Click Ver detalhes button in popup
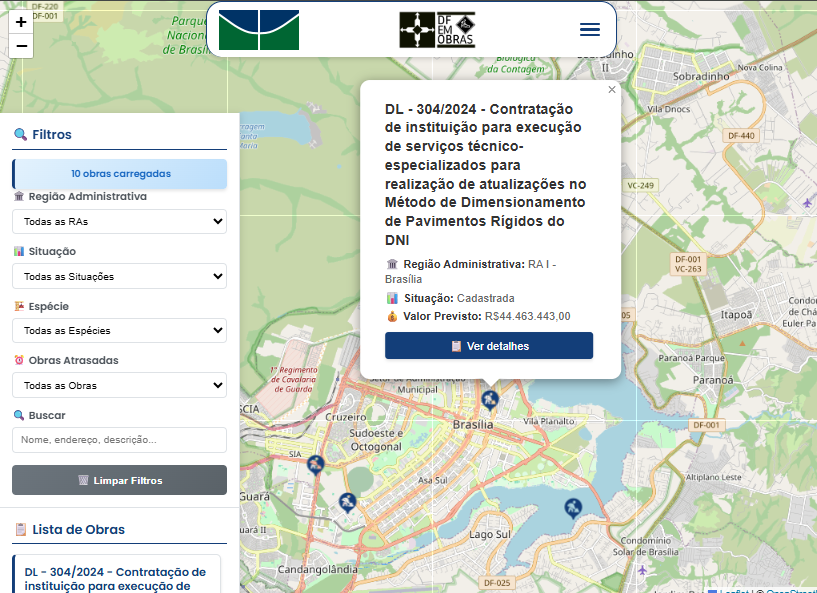 click(x=489, y=345)
